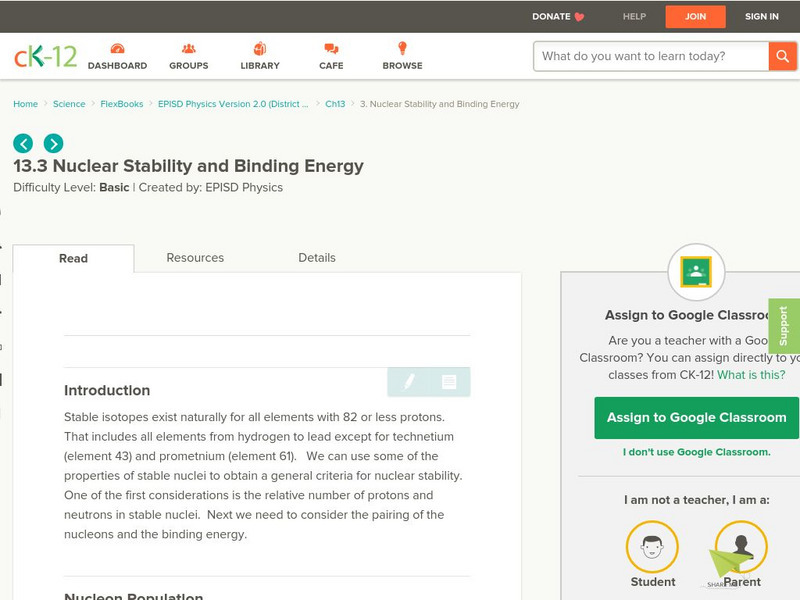800x600 pixels.
Task: Select the Student role icon
Action: click(x=651, y=548)
